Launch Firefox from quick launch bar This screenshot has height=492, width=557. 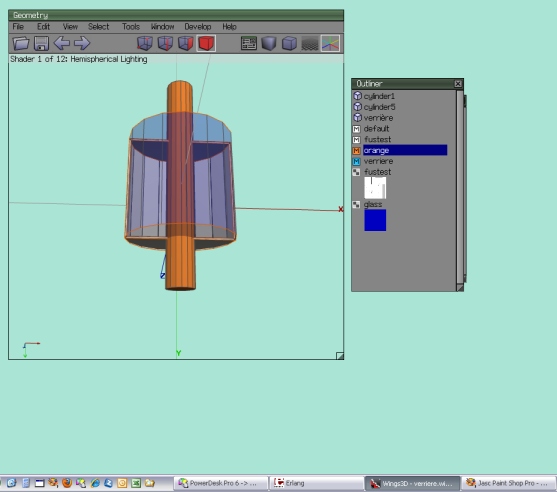(67, 483)
